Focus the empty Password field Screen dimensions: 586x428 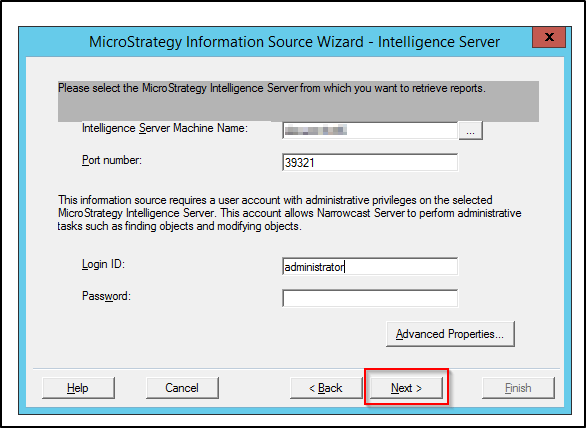[370, 298]
